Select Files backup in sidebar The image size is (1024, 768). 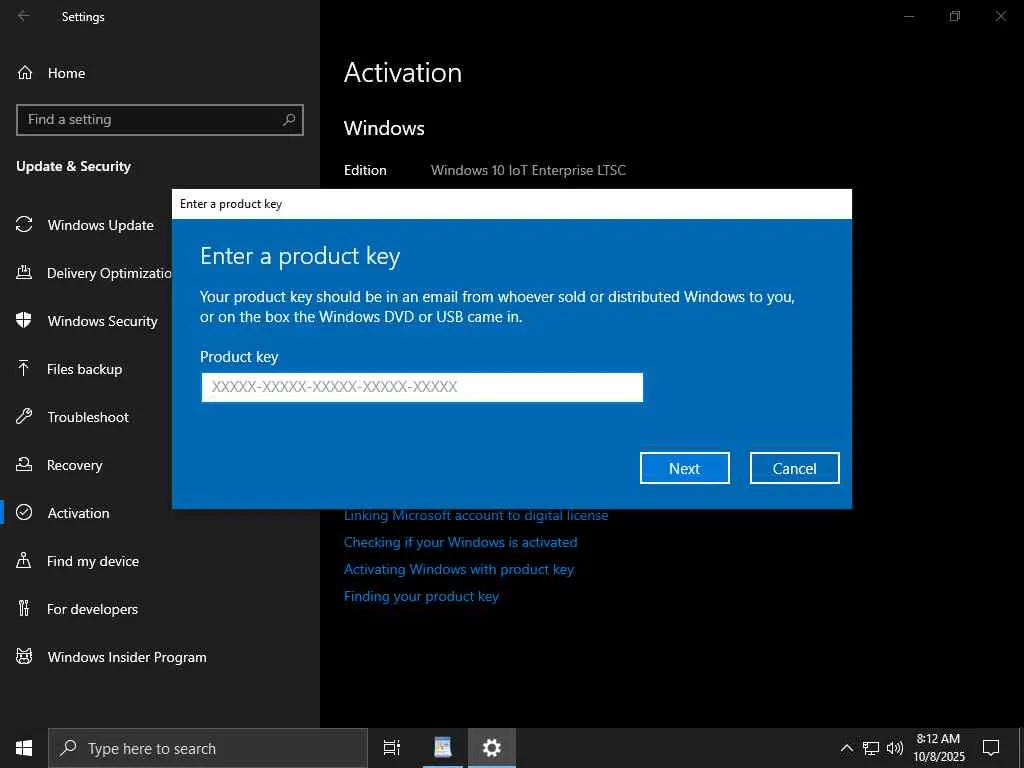[x=85, y=369]
